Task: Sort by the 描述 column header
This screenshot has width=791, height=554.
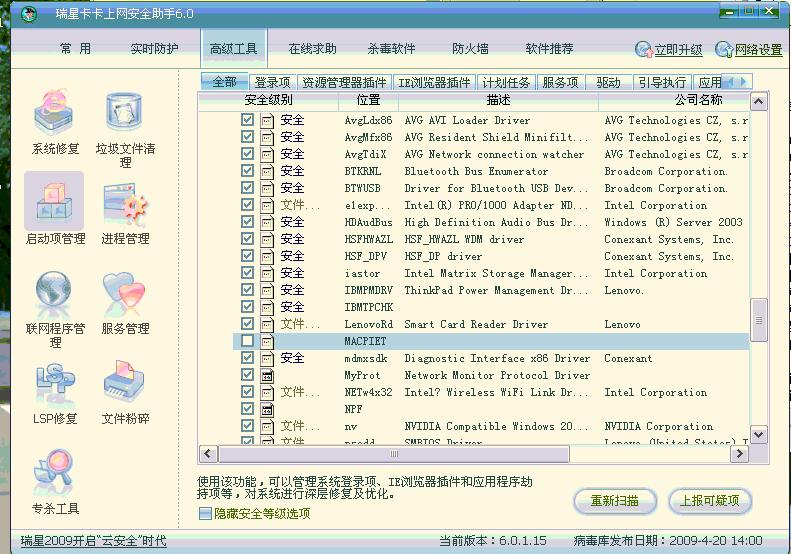Action: pyautogui.click(x=498, y=100)
